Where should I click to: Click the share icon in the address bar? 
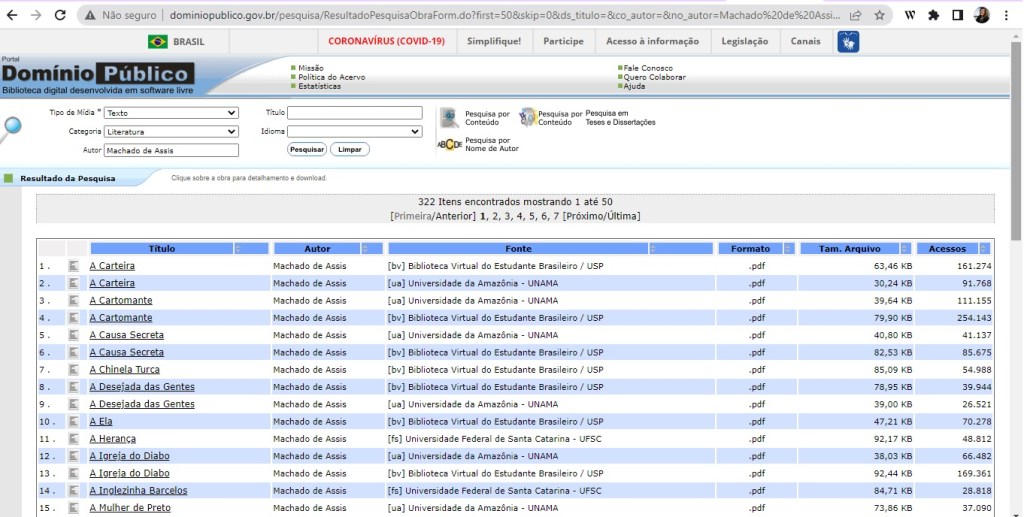point(856,16)
